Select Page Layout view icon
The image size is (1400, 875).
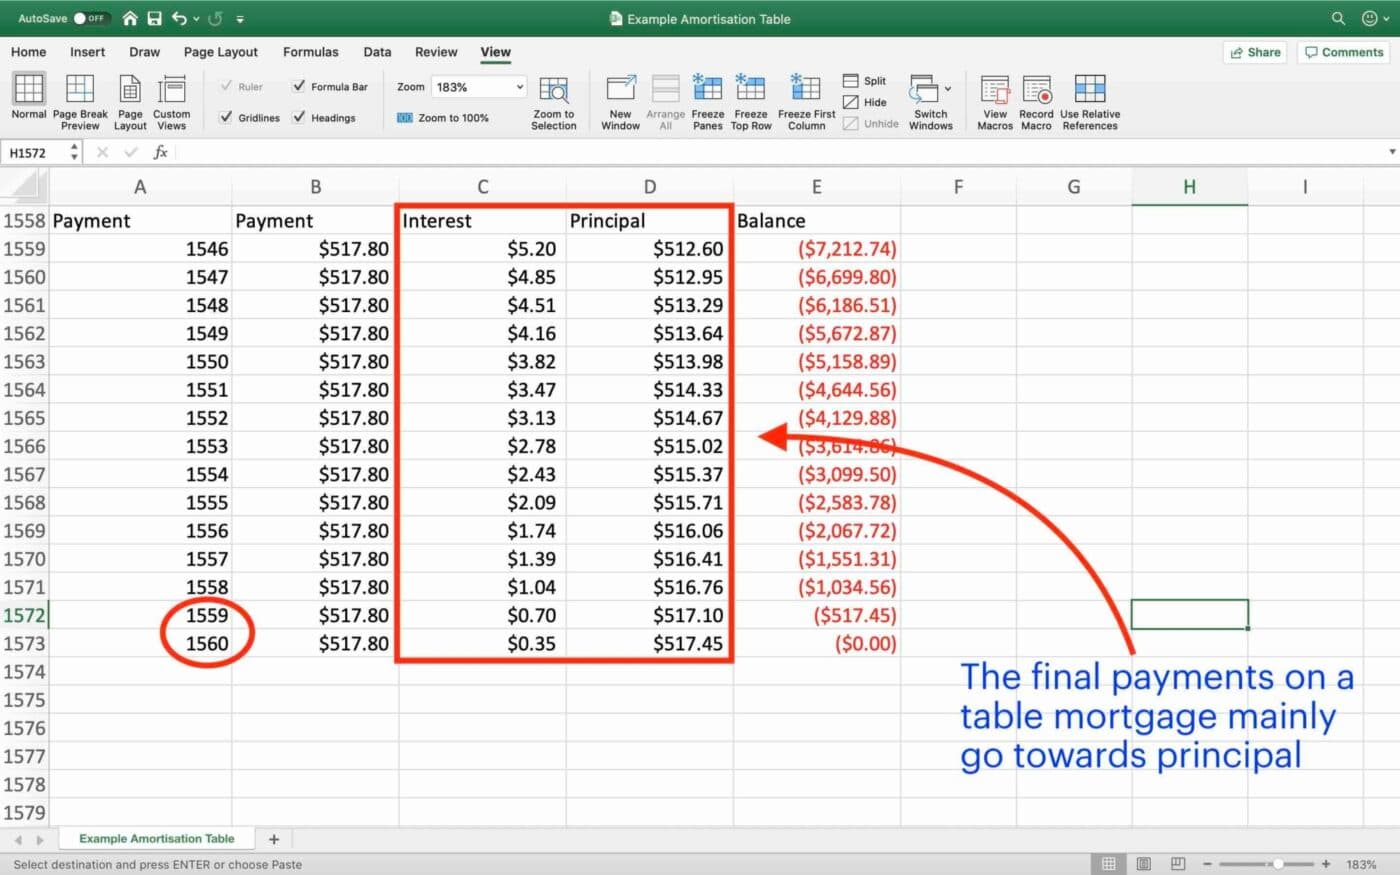click(x=130, y=100)
